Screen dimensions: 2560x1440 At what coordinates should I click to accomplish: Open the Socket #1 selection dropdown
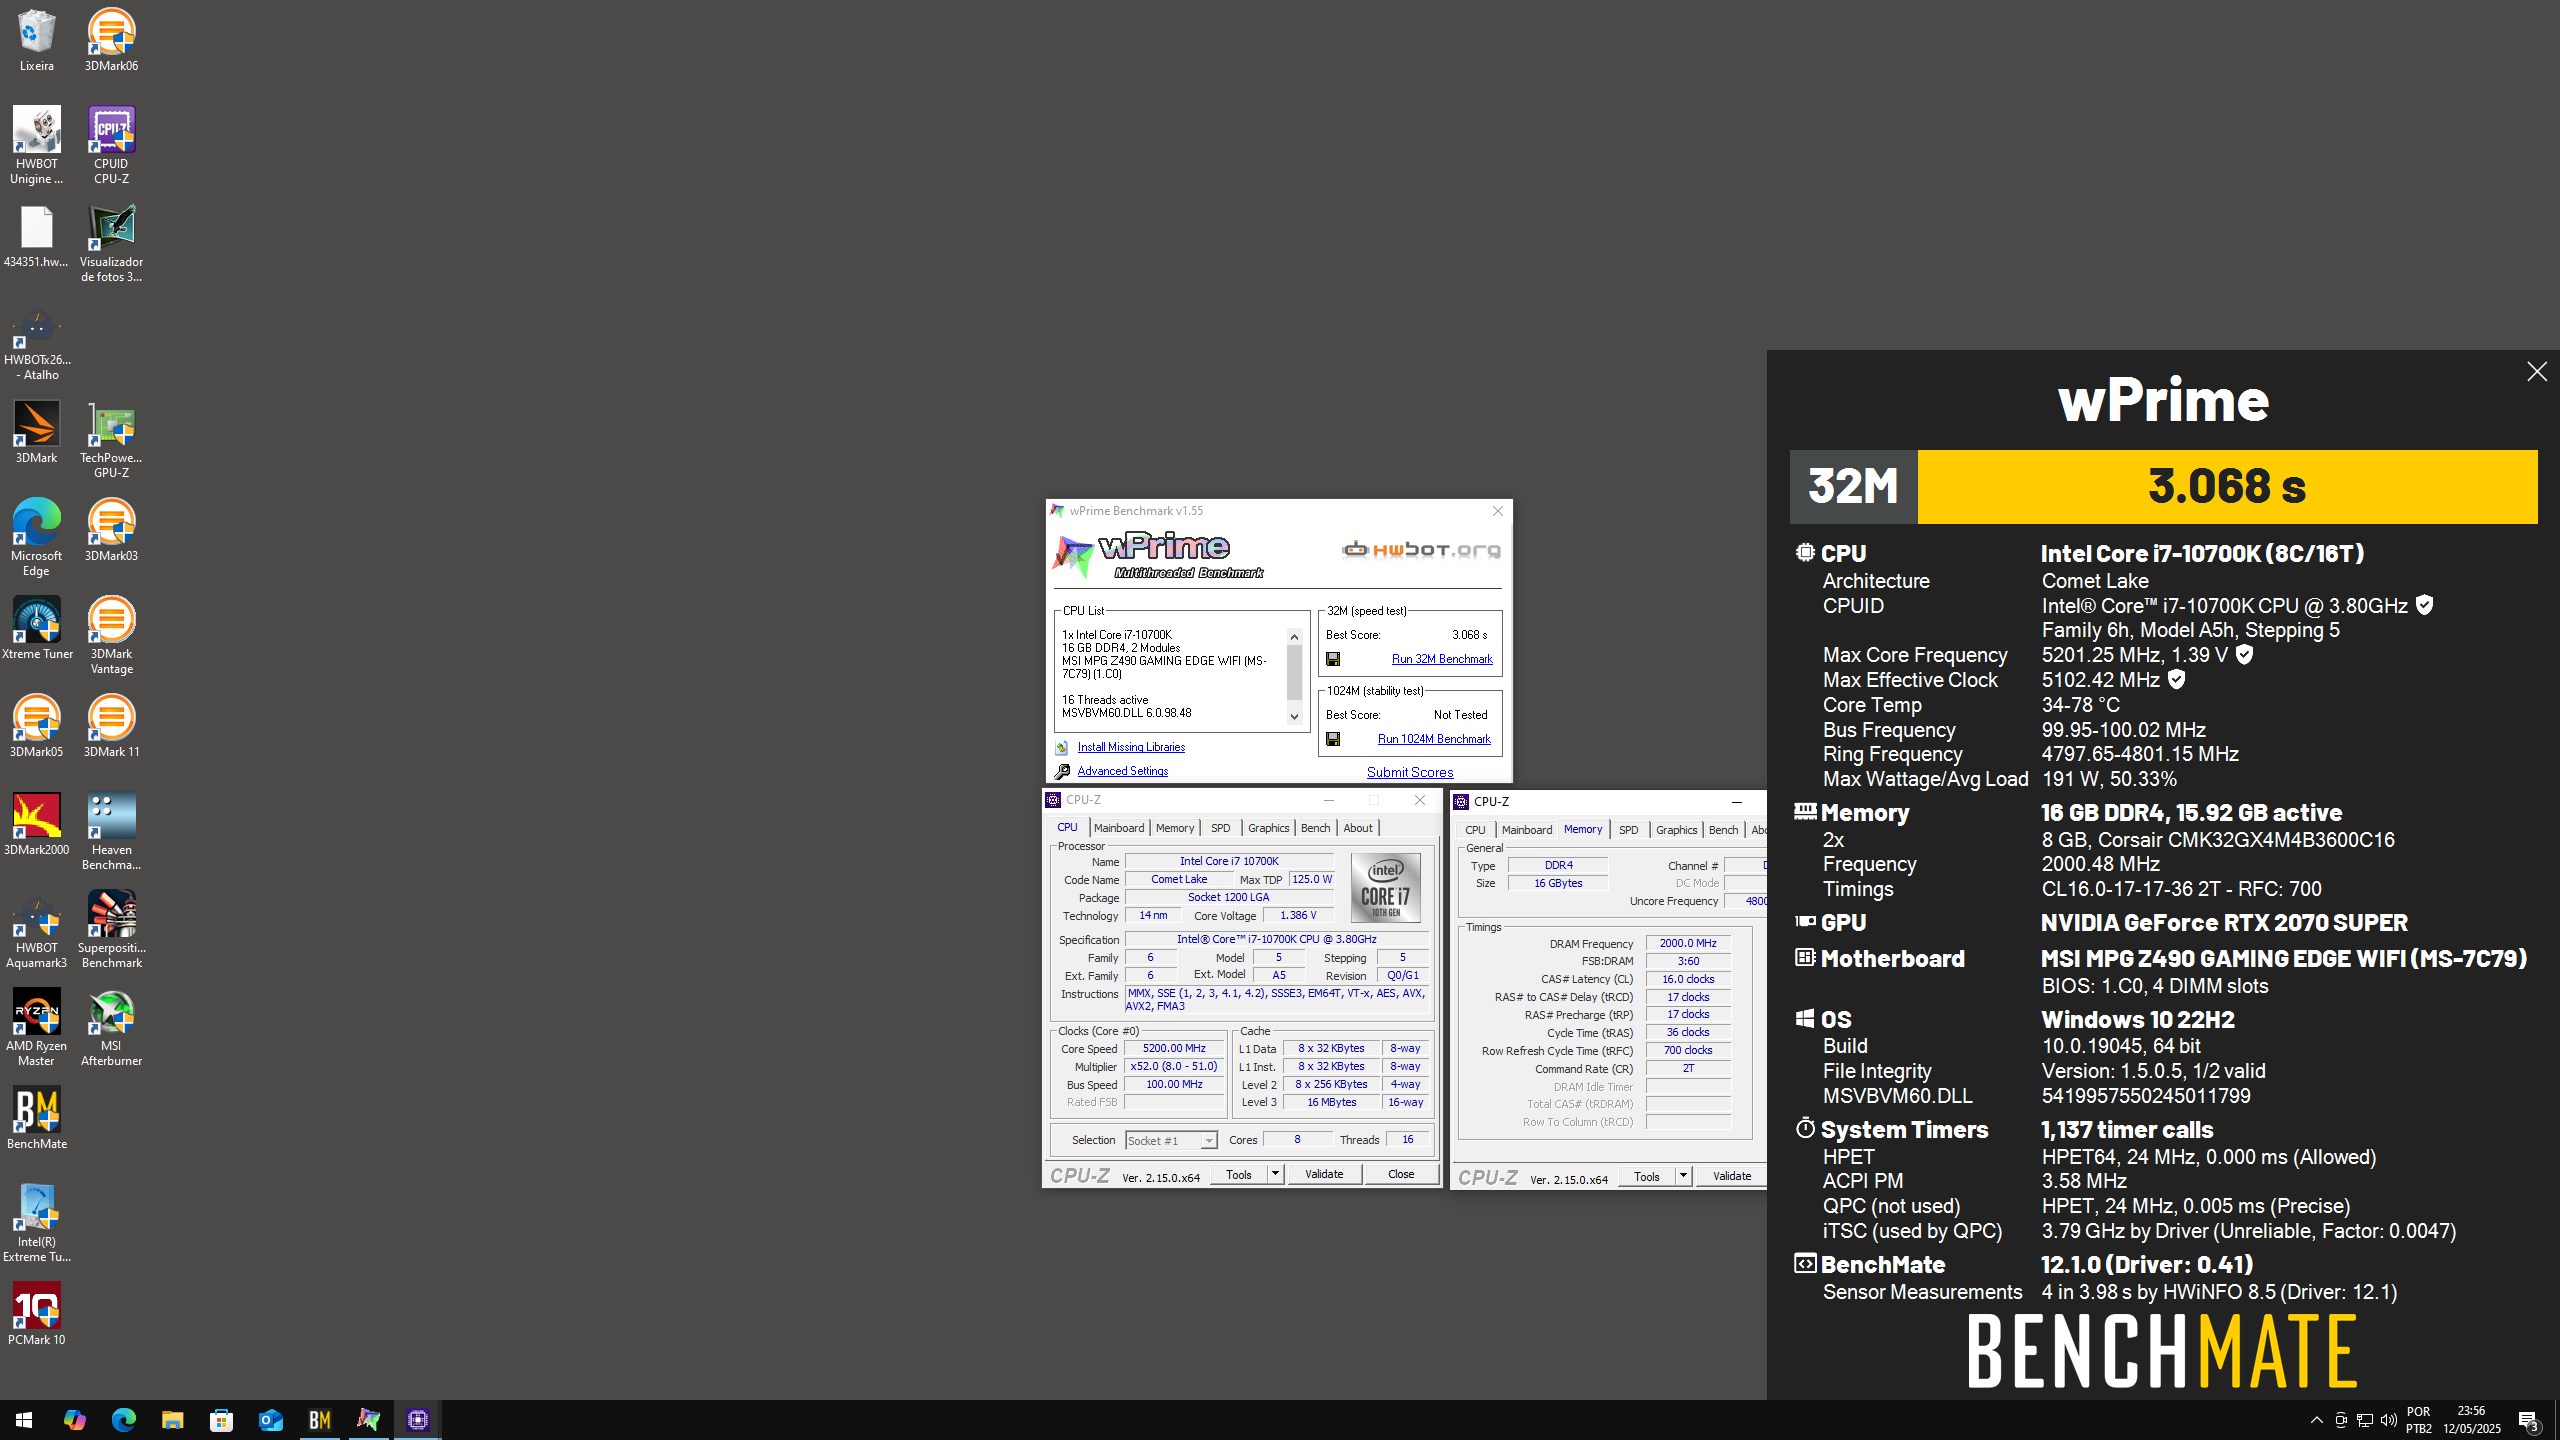[1171, 1140]
